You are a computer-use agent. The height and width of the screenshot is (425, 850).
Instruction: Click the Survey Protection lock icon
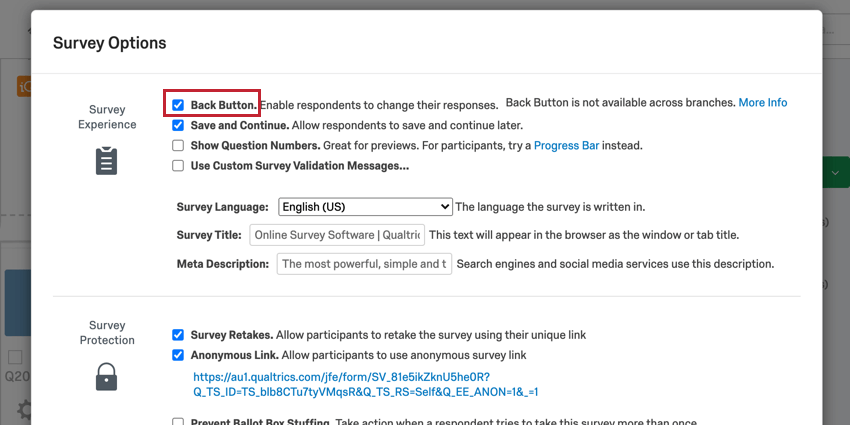pyautogui.click(x=107, y=377)
